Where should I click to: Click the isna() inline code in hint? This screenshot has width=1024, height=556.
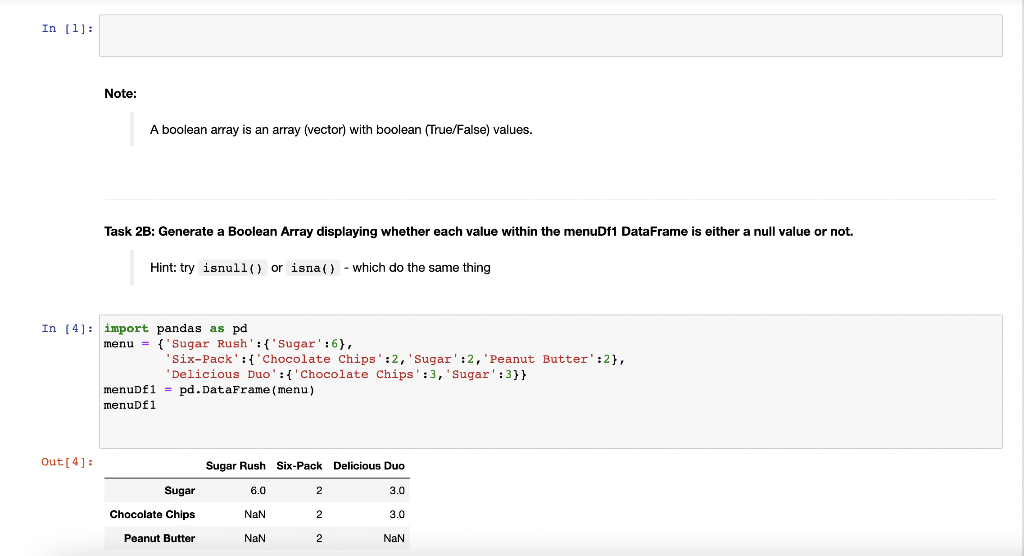point(313,268)
